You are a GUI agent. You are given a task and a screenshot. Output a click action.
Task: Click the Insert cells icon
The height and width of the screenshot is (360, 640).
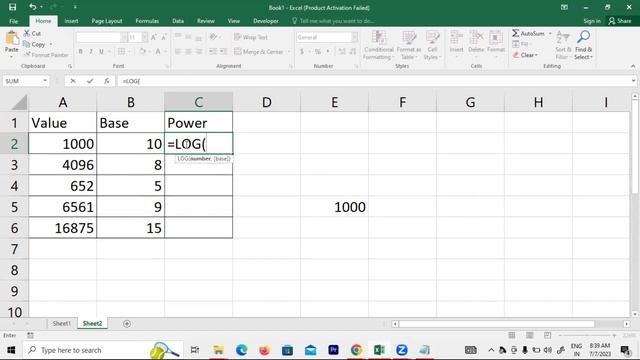click(x=456, y=38)
